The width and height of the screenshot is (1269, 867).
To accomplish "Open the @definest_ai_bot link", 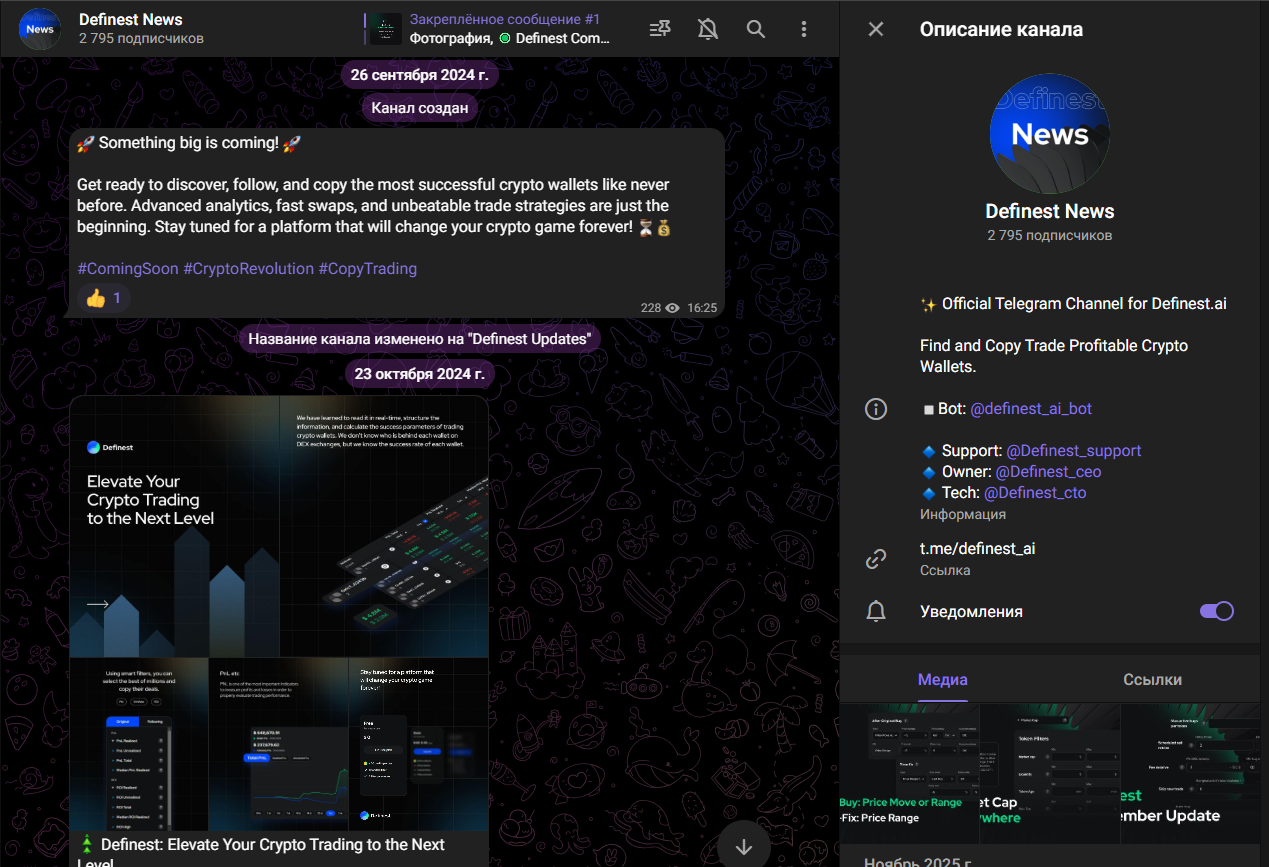I will 1031,409.
